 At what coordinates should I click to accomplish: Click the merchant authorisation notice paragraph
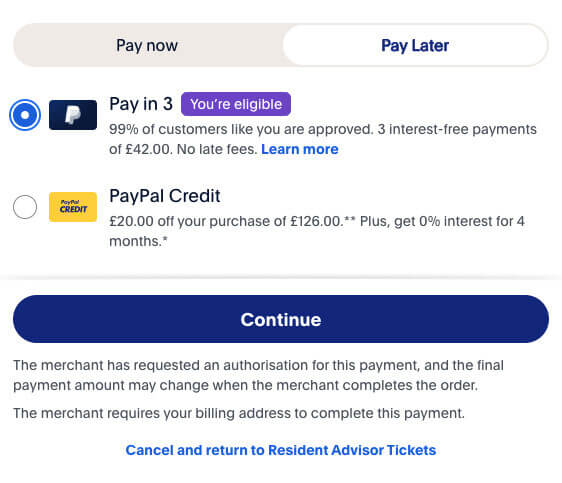tap(258, 375)
